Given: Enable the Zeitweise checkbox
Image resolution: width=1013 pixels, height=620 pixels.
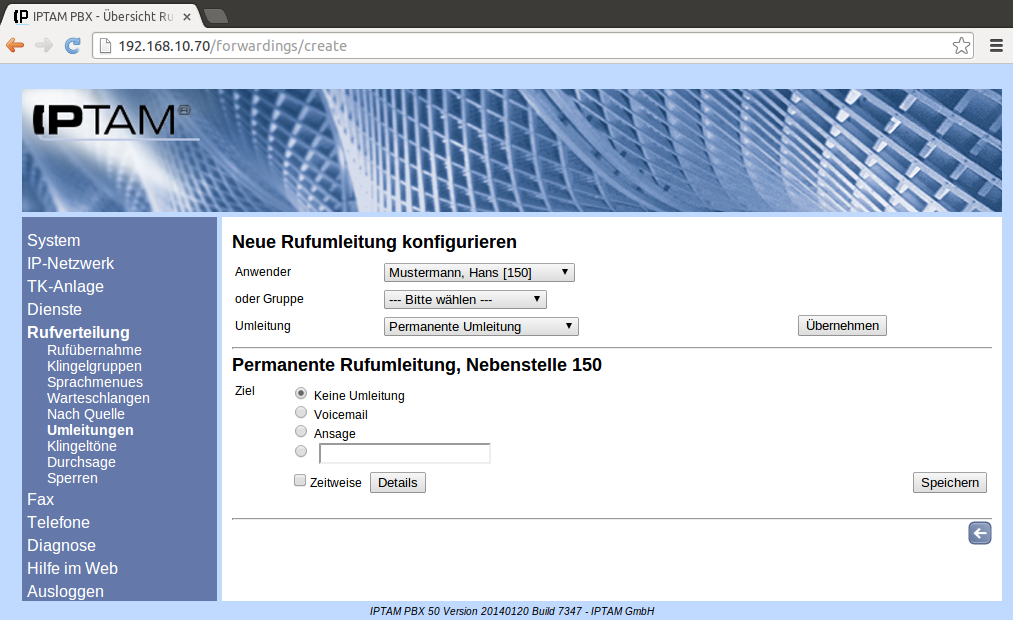Looking at the screenshot, I should pos(300,481).
